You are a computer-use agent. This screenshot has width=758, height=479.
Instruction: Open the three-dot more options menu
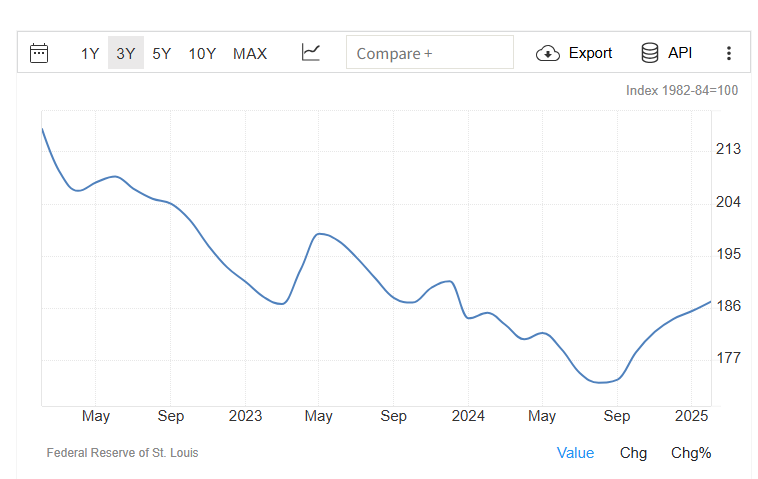pos(729,53)
